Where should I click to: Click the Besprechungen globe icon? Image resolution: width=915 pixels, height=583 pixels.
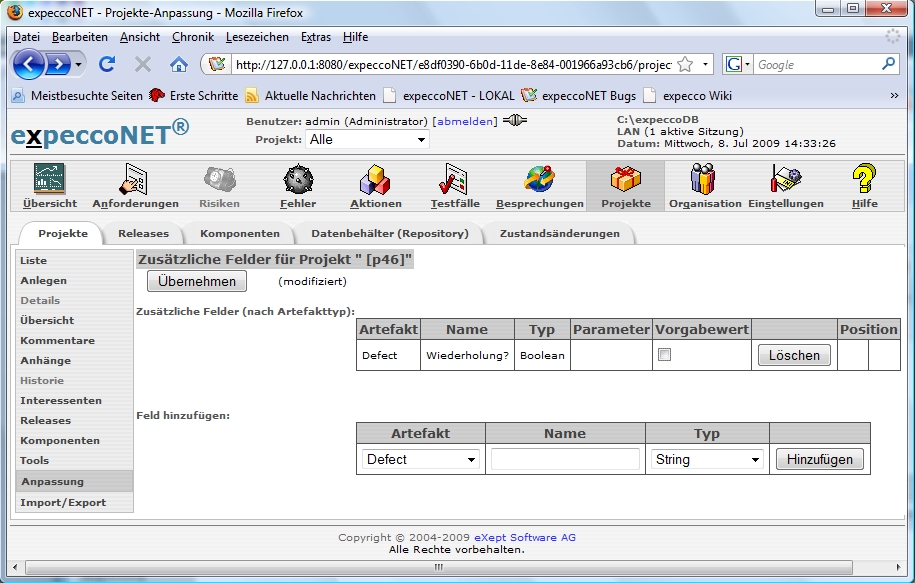[539, 180]
